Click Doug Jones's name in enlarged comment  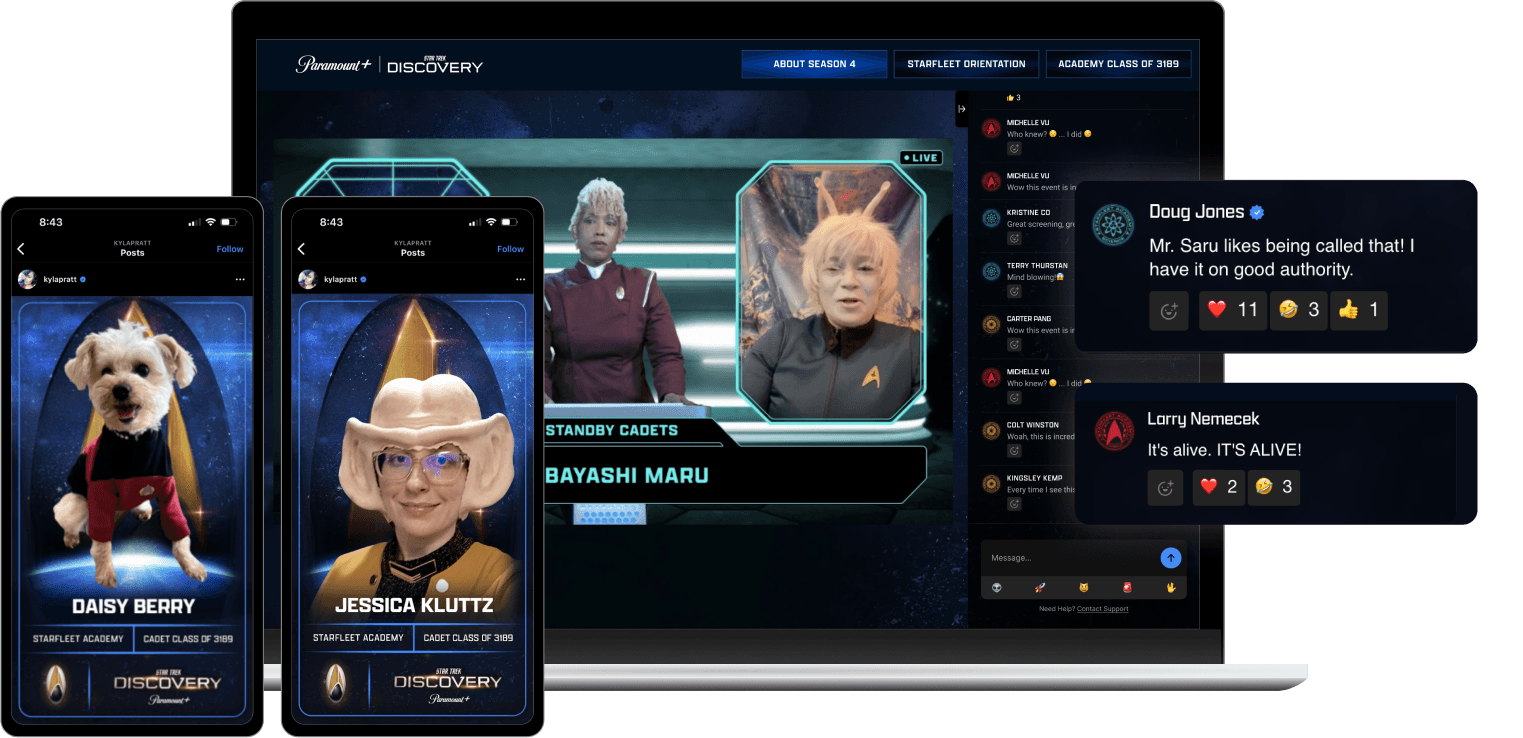1196,212
